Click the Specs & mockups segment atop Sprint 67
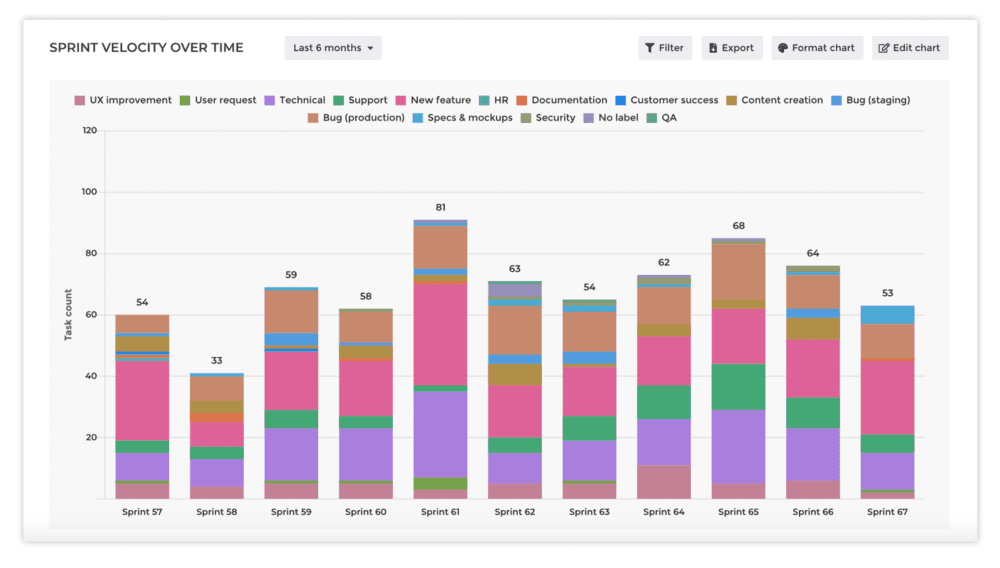Image resolution: width=1000 pixels, height=568 pixels. (x=887, y=315)
